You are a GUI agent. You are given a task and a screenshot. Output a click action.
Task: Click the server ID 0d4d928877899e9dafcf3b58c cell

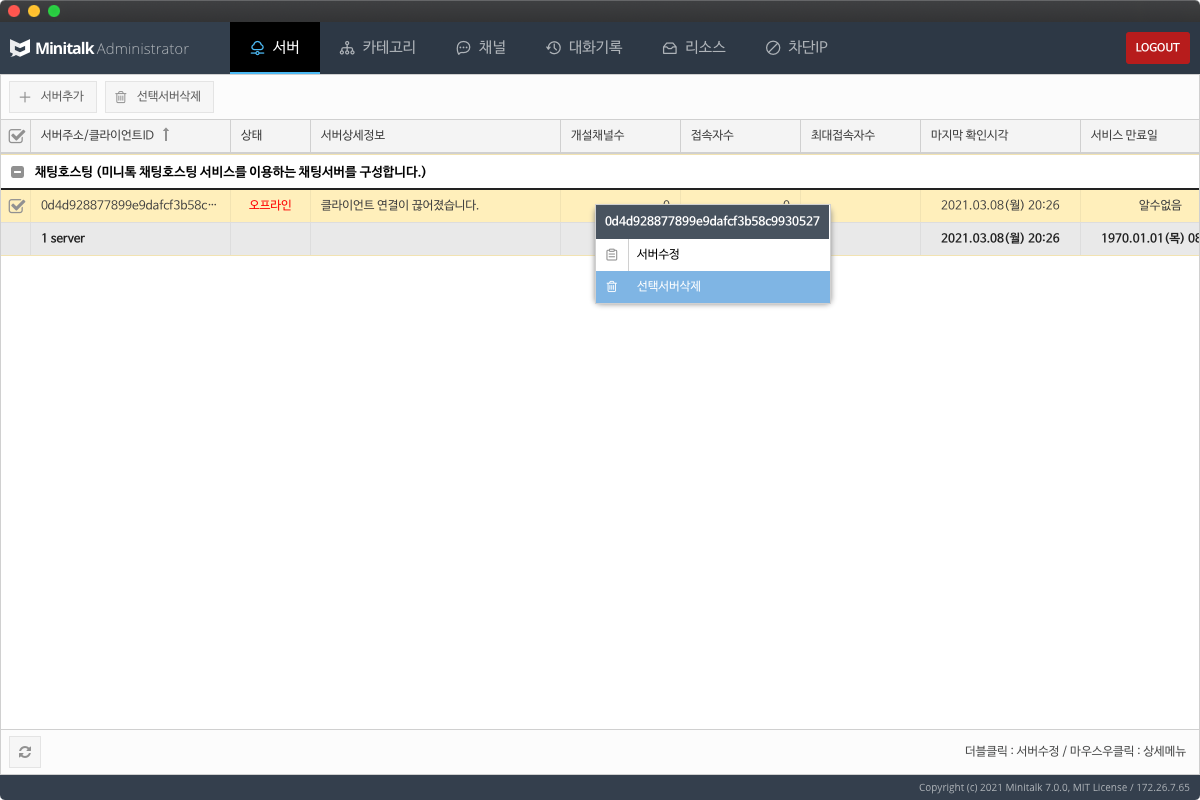click(x=130, y=205)
